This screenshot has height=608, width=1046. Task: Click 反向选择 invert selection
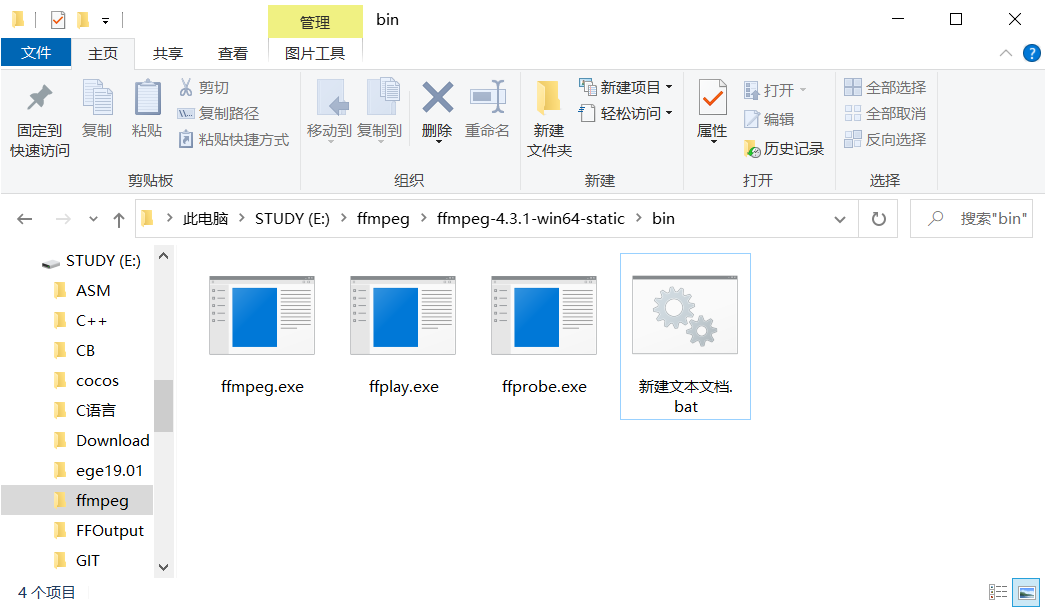pyautogui.click(x=885, y=139)
